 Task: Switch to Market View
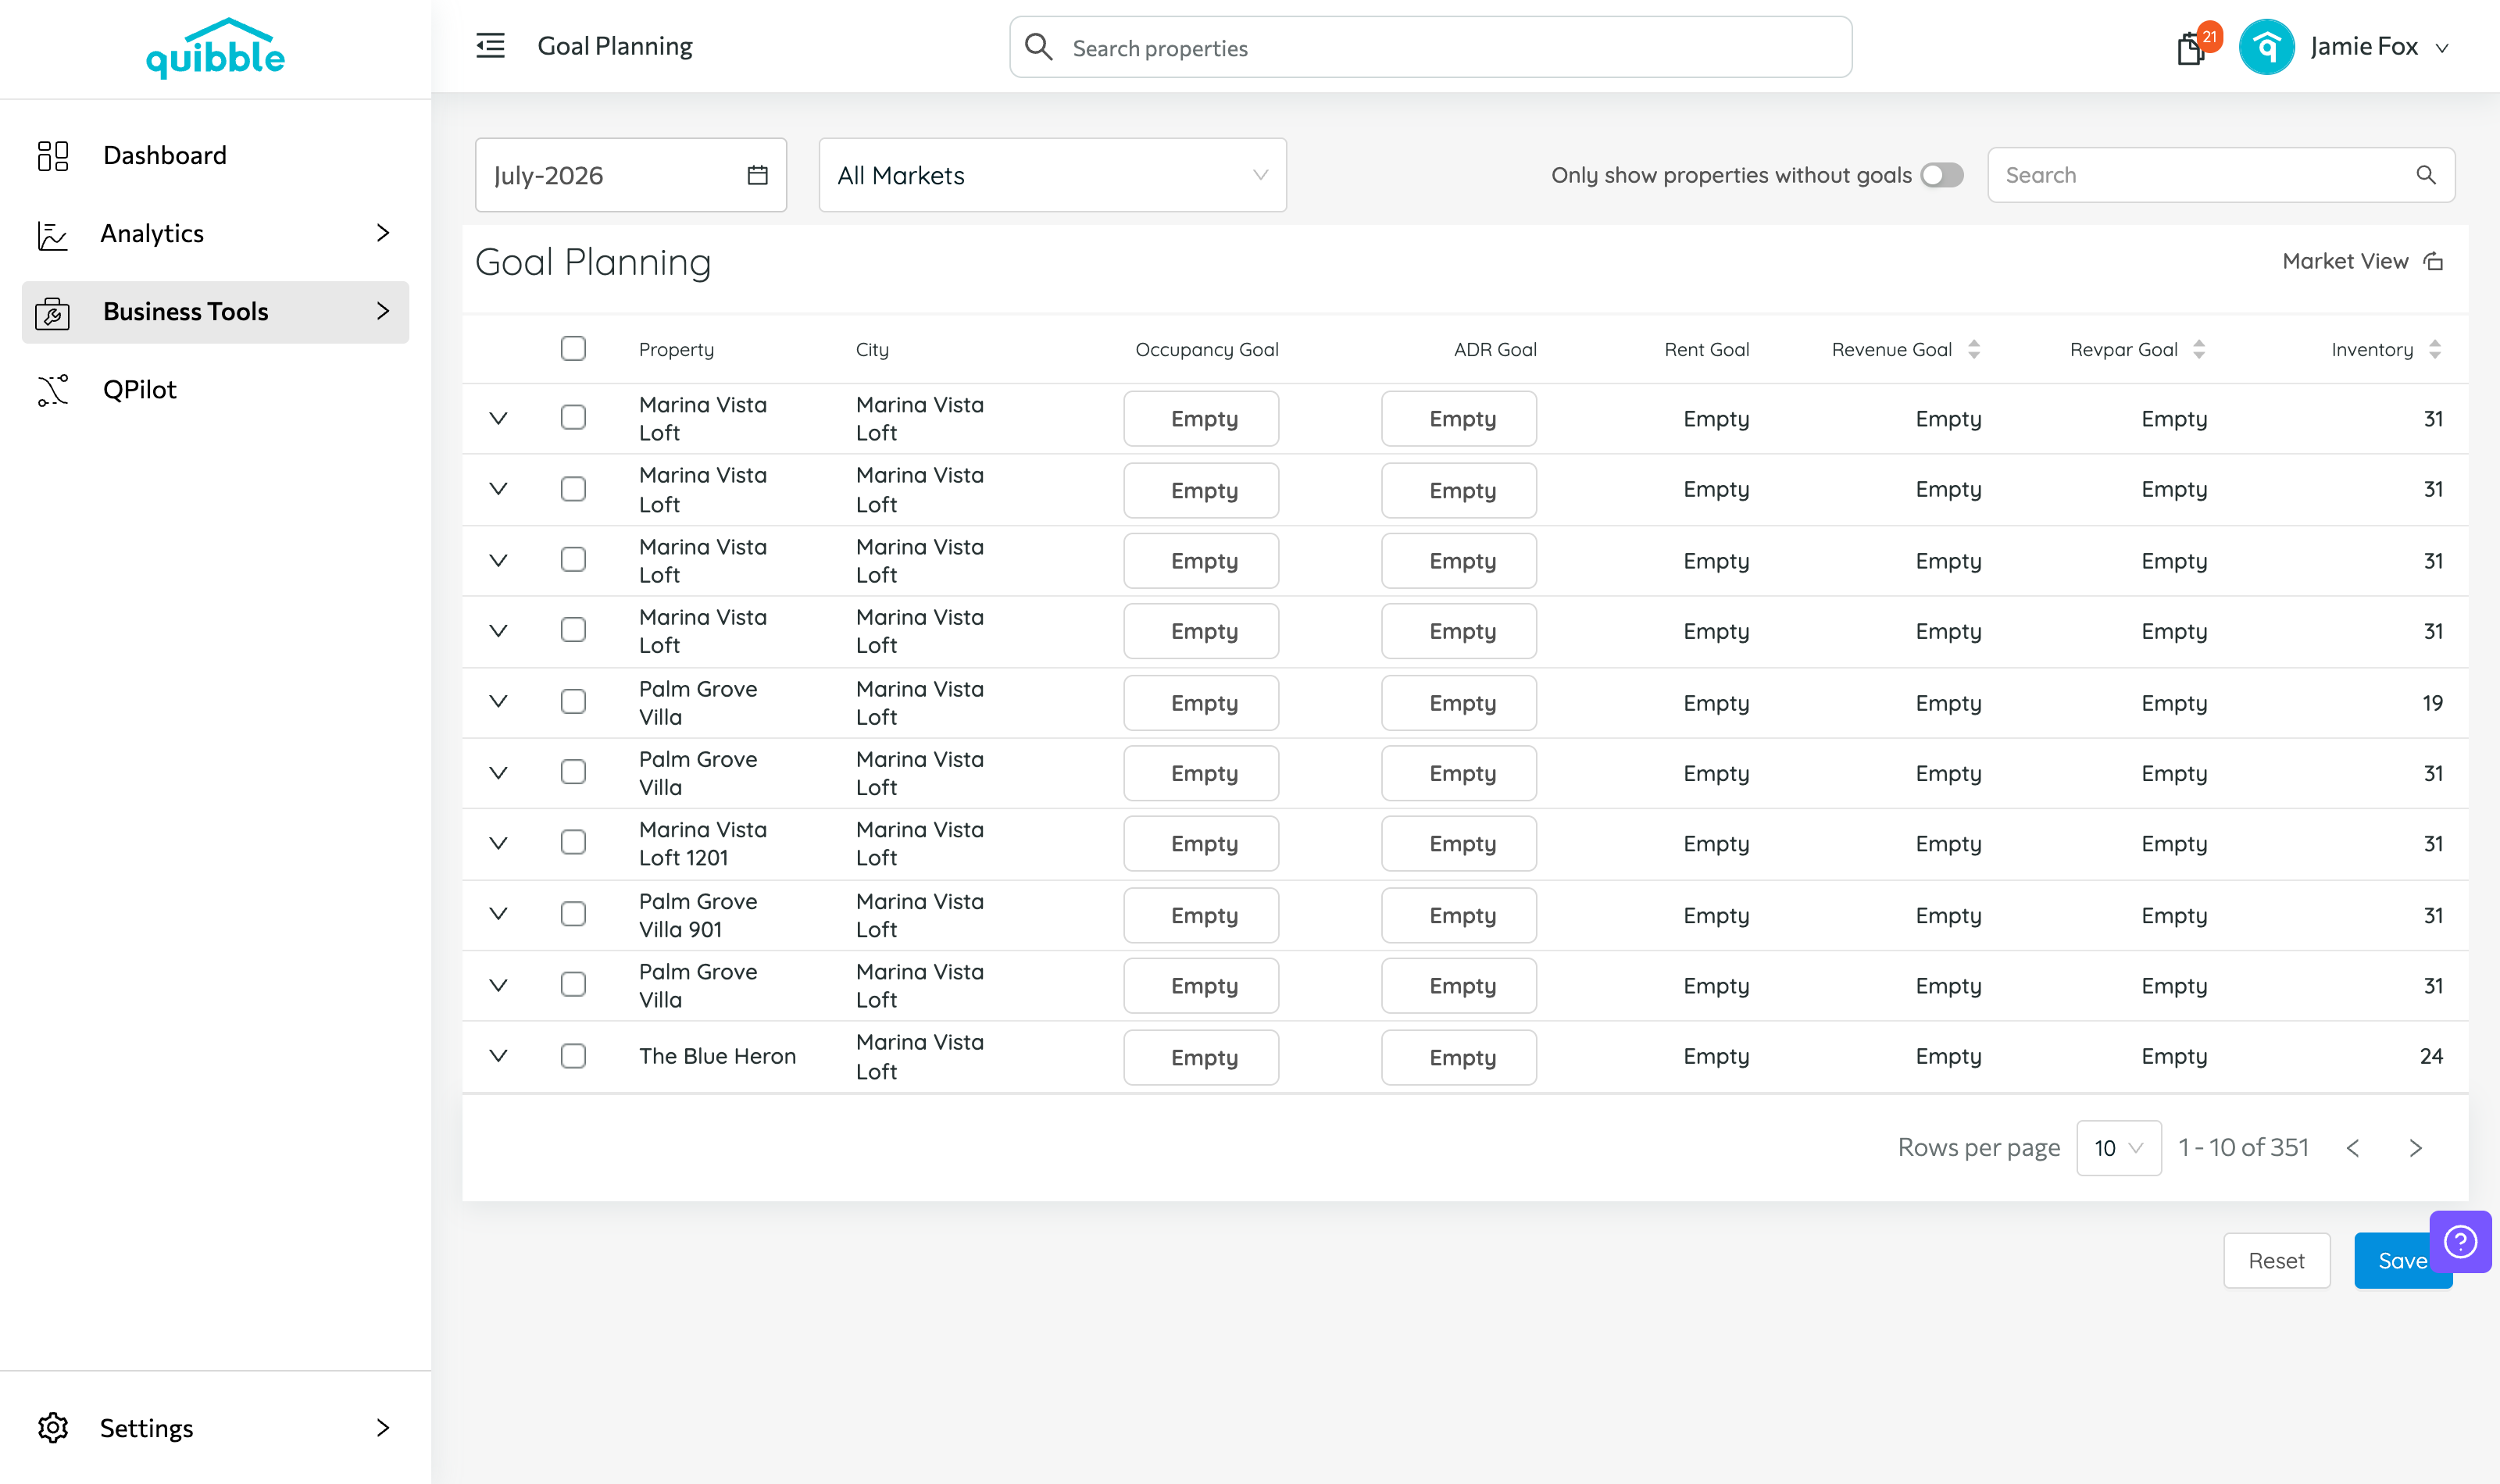(2362, 261)
